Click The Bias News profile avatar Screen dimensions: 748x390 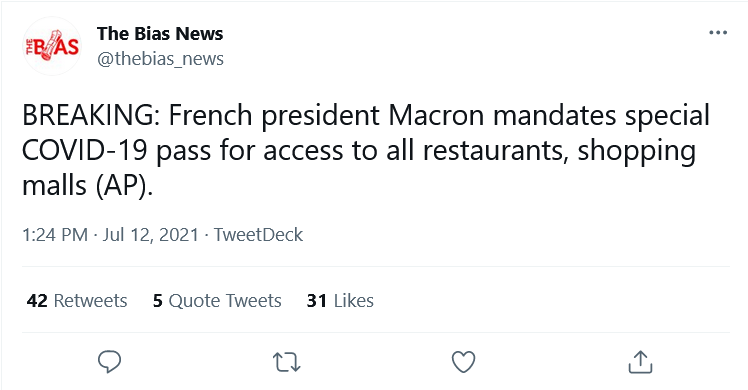[52, 46]
